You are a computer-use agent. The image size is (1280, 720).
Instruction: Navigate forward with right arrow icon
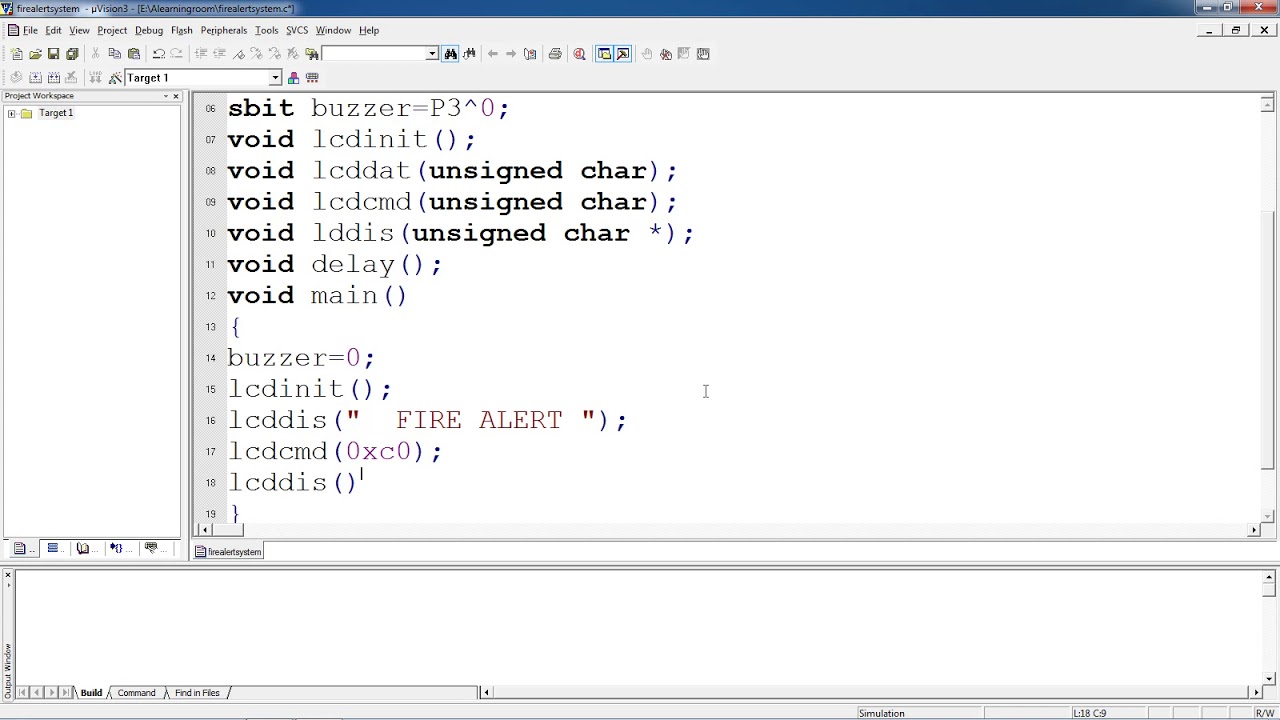pyautogui.click(x=510, y=54)
